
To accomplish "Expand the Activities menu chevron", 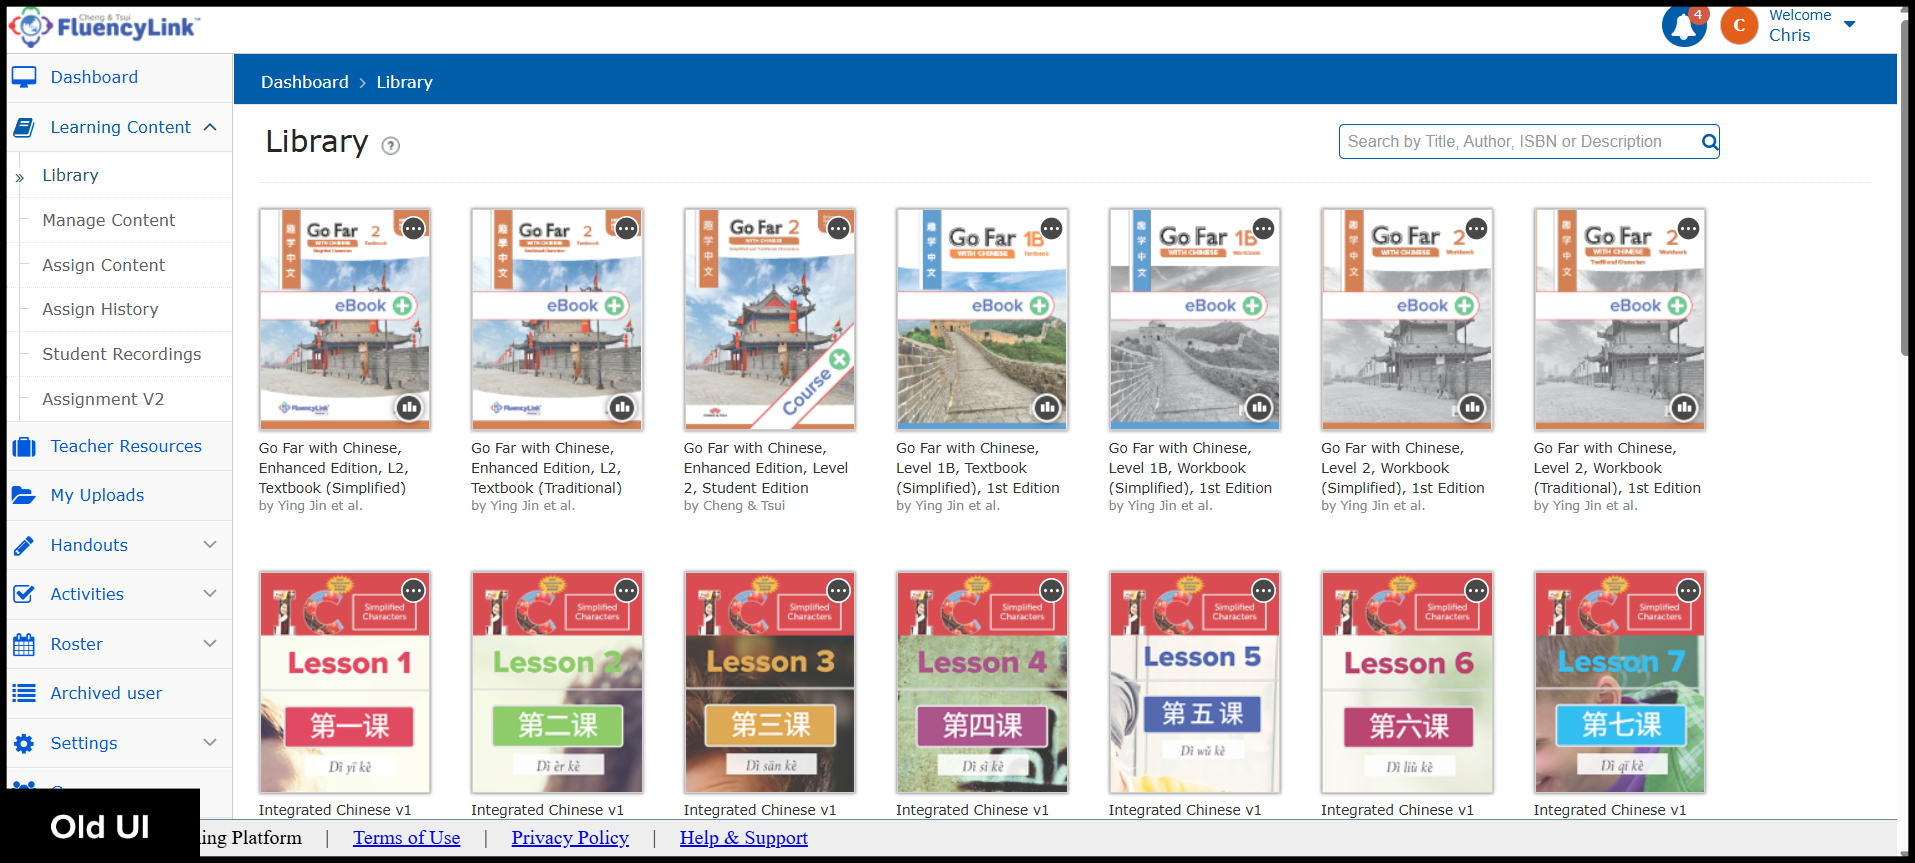I will point(210,593).
